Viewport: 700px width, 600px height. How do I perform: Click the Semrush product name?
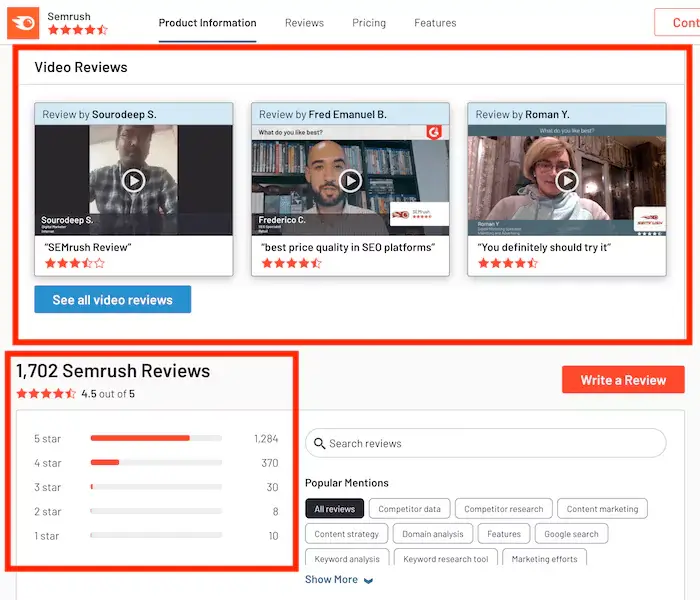click(69, 16)
